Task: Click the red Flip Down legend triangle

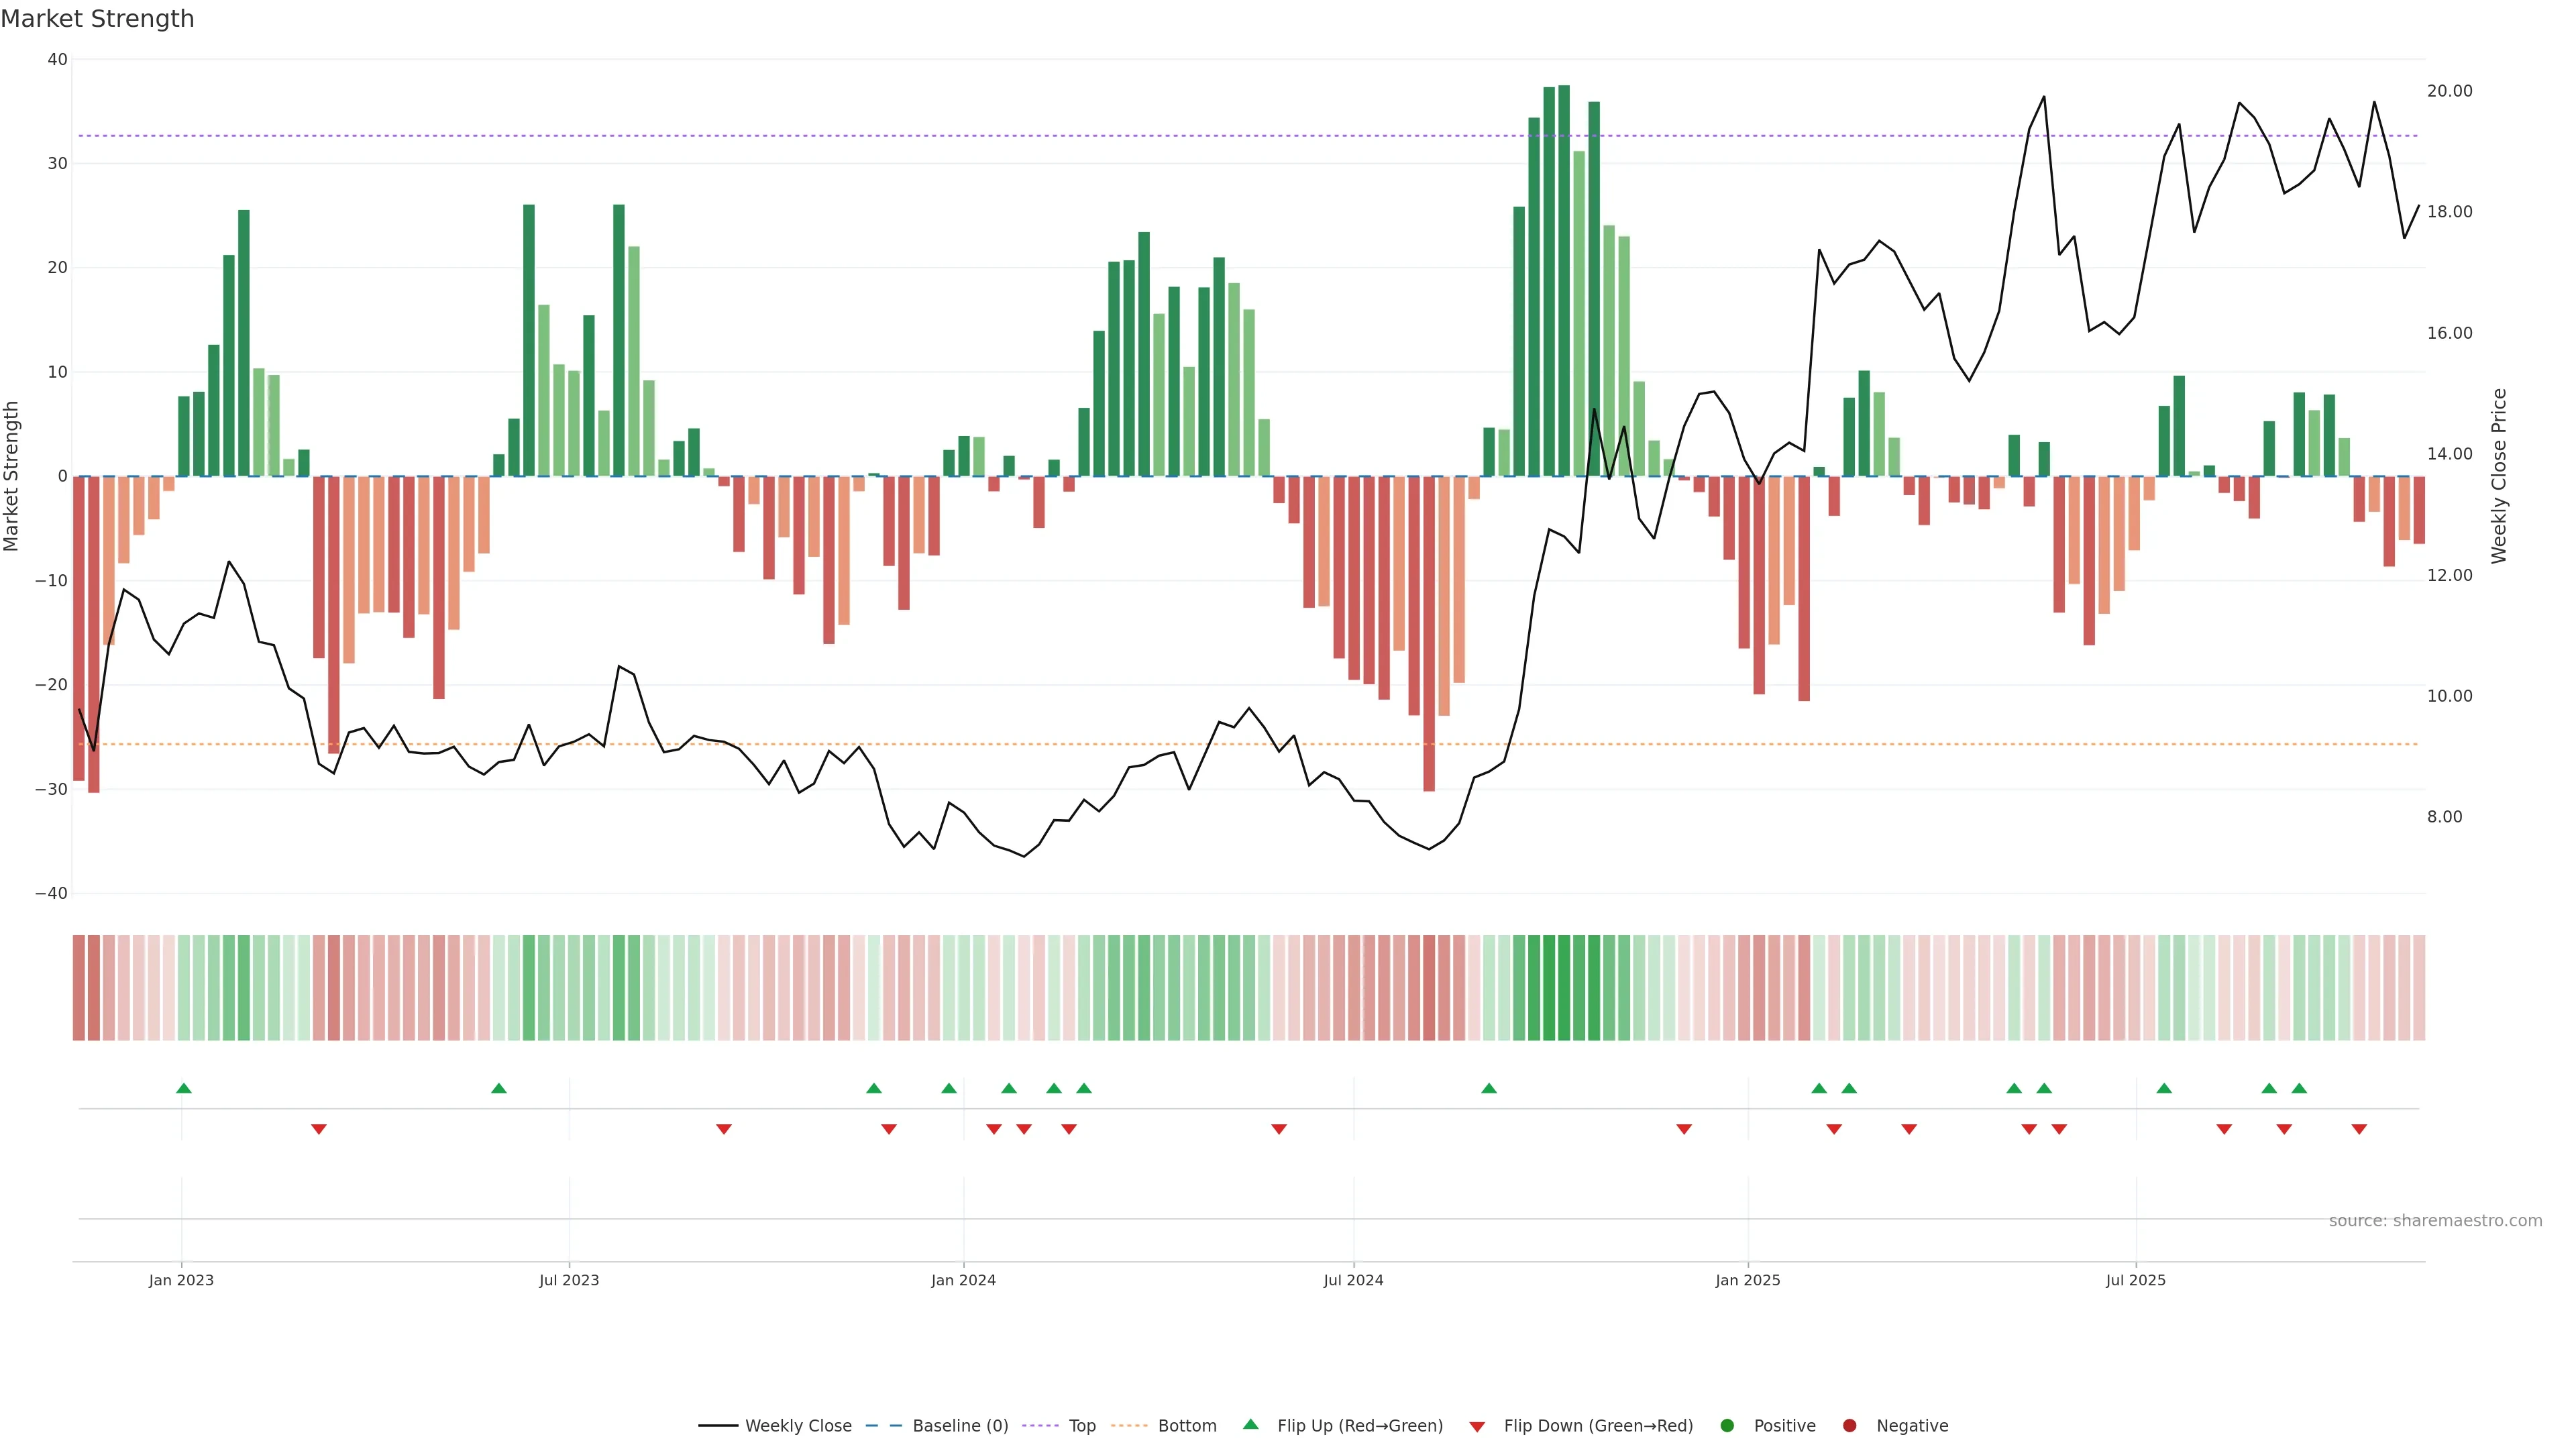Action: pos(1477,1427)
